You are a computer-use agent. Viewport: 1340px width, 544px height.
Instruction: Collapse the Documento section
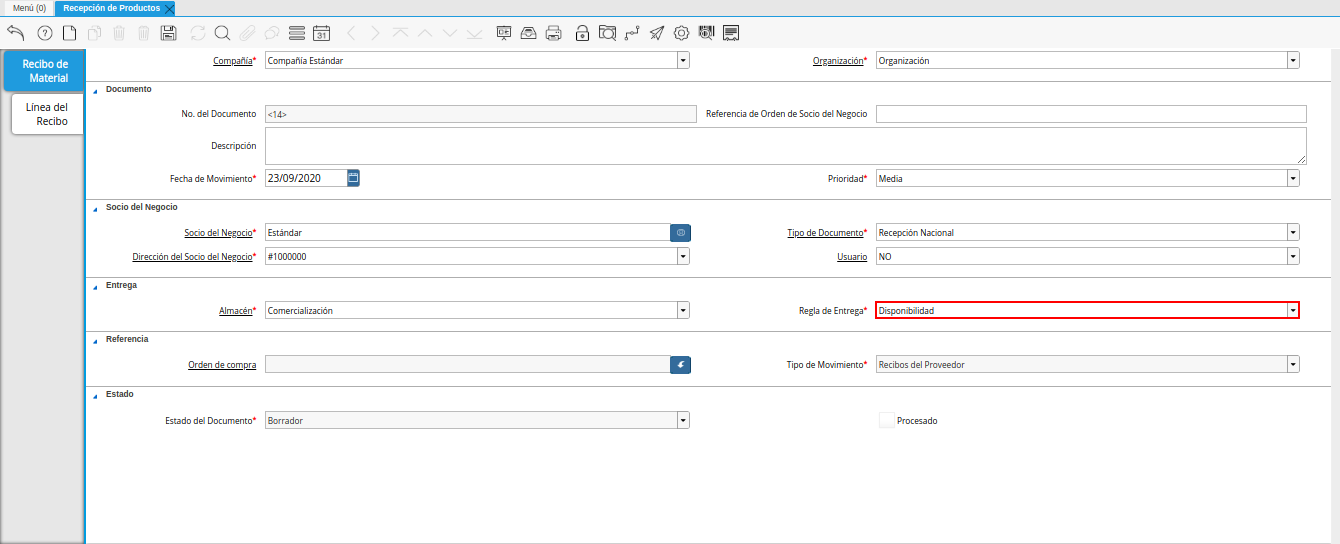coord(96,90)
